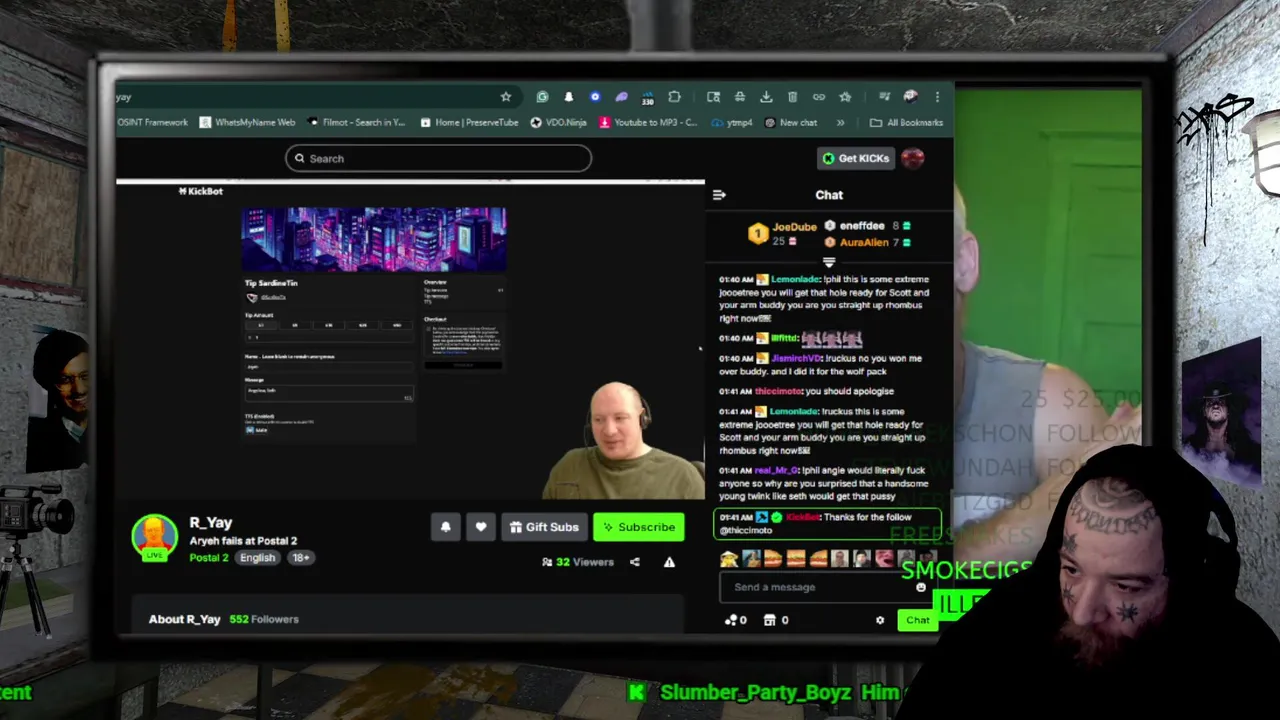Click the share stream icon
The height and width of the screenshot is (720, 1280).
coord(634,562)
